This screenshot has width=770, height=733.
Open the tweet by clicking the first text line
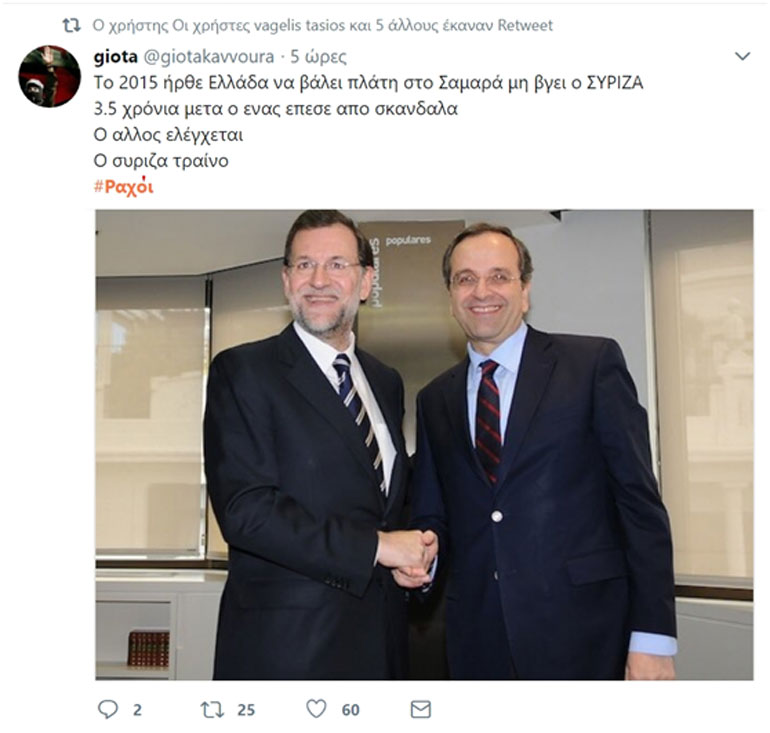(x=368, y=82)
